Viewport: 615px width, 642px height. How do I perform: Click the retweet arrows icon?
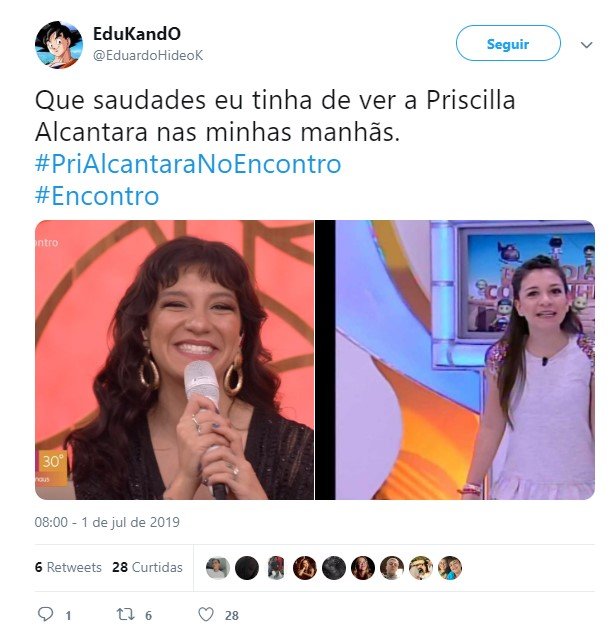click(125, 614)
